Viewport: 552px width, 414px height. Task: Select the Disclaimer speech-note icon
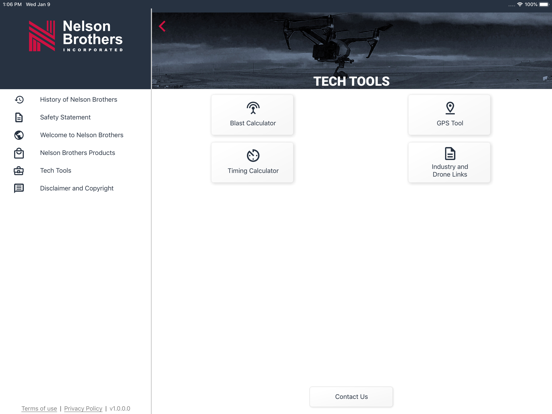click(19, 188)
